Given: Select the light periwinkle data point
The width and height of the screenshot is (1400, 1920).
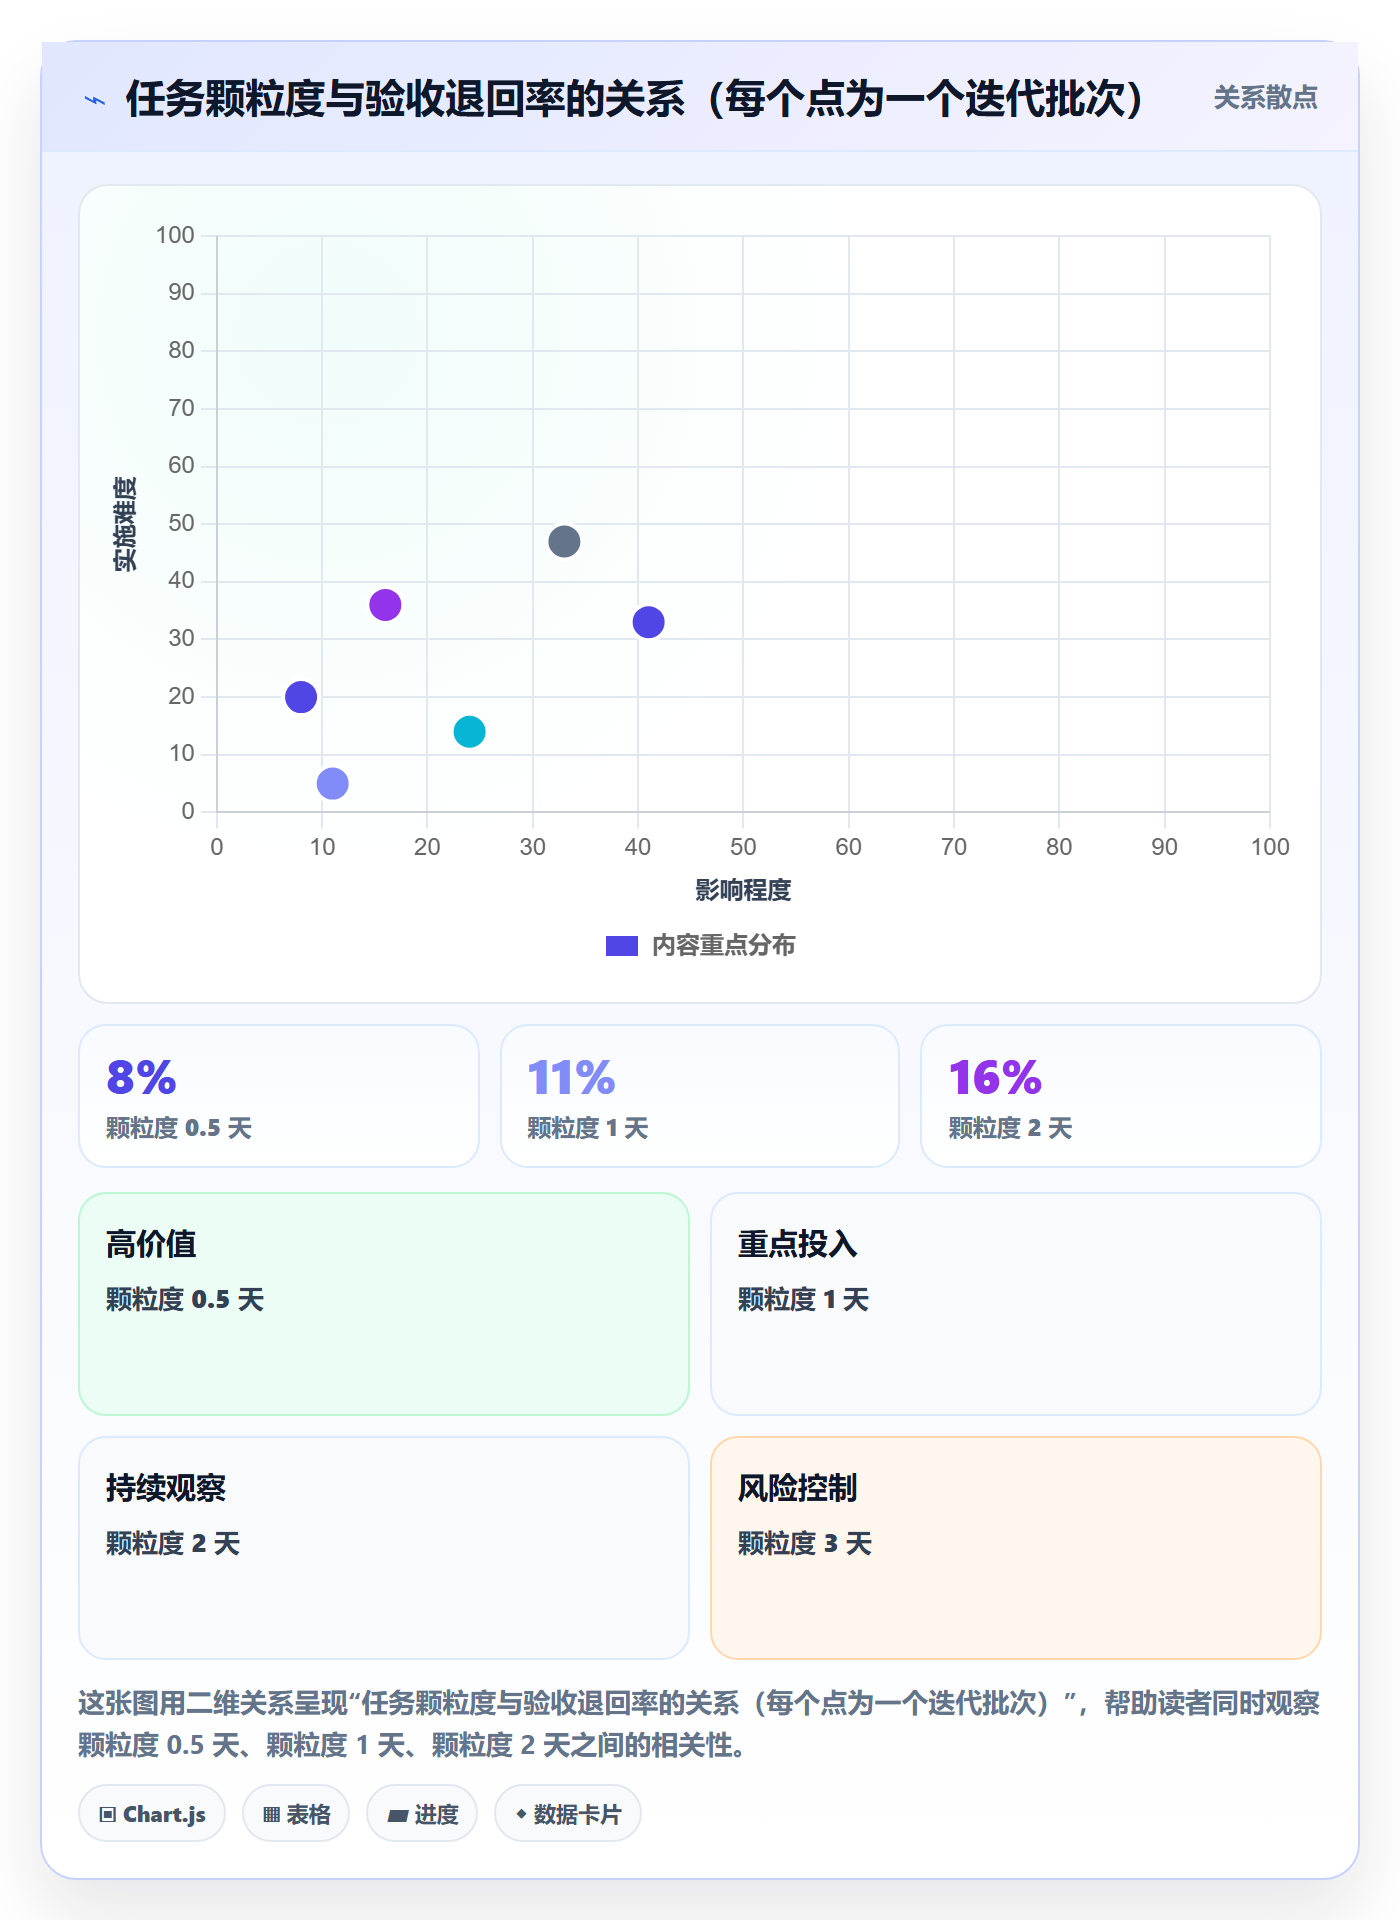Looking at the screenshot, I should tap(332, 783).
